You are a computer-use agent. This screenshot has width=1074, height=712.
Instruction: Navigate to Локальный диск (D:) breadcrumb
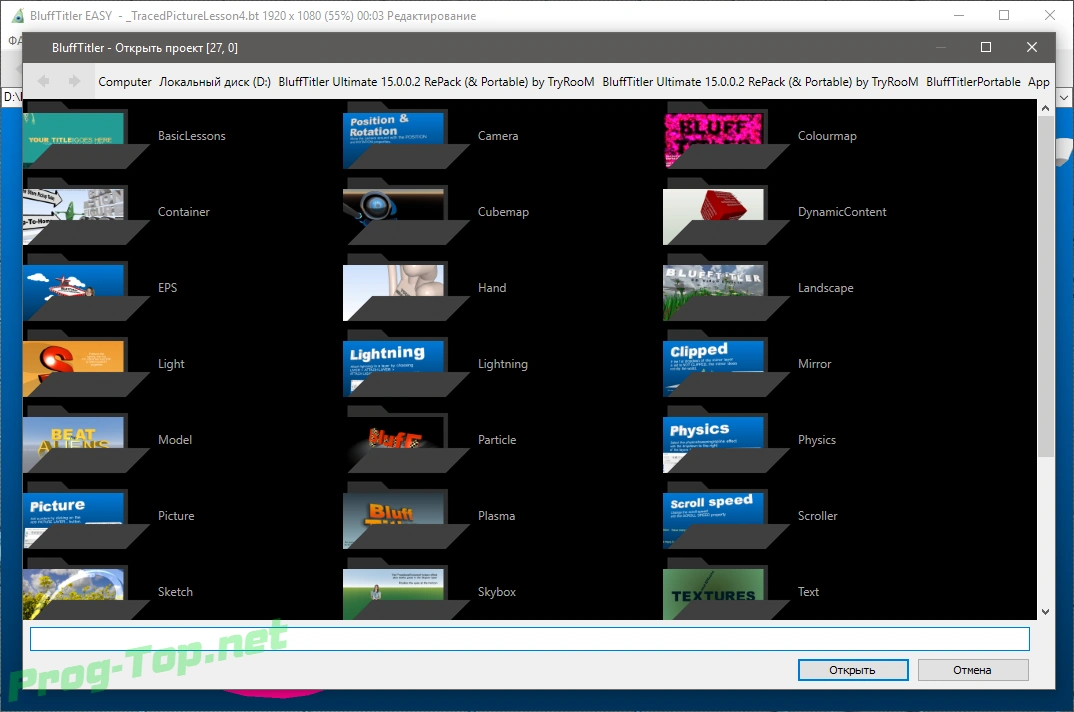coord(215,82)
